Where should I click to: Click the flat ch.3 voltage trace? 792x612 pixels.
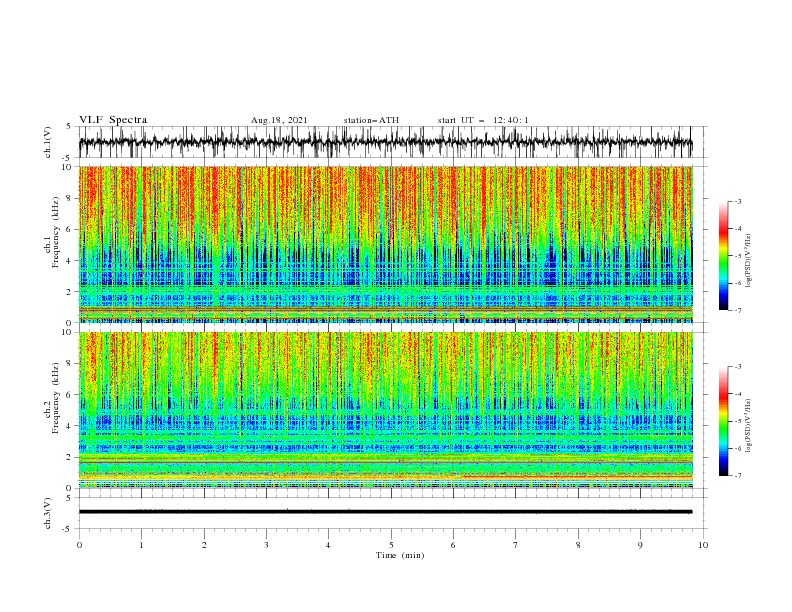pos(385,512)
